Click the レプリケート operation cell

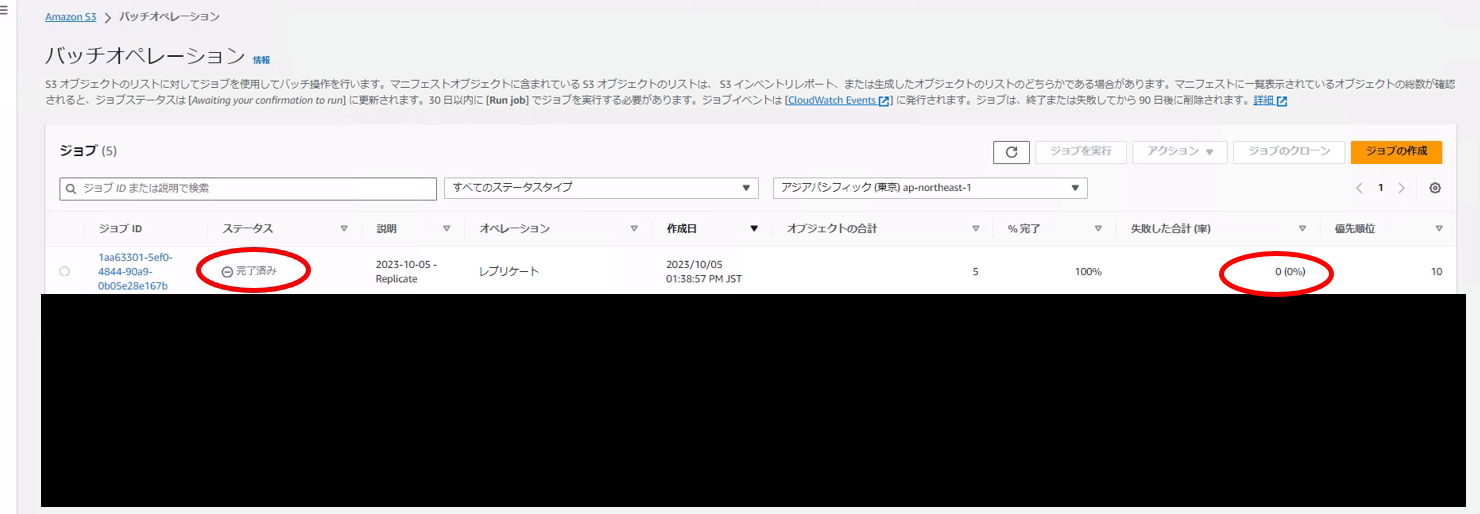tap(509, 272)
